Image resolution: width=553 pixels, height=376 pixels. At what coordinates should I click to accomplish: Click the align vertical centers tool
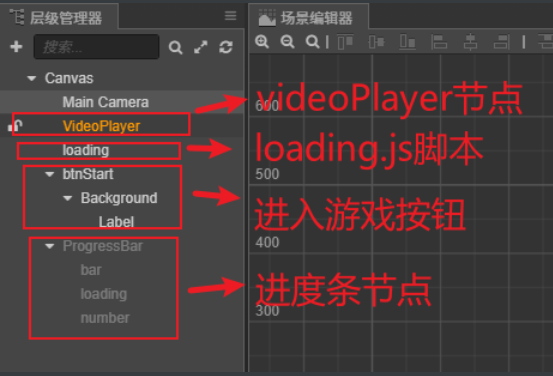tap(376, 42)
